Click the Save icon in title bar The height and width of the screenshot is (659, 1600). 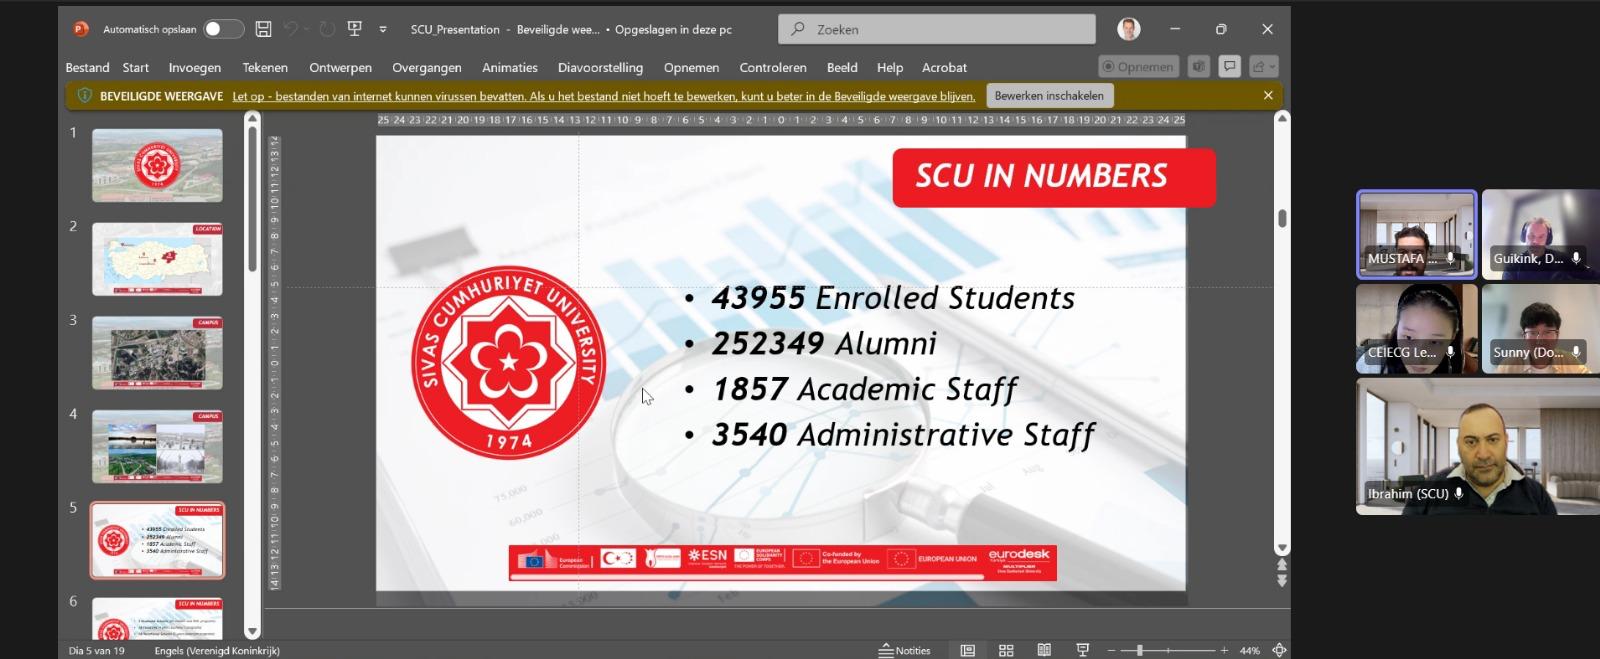263,29
